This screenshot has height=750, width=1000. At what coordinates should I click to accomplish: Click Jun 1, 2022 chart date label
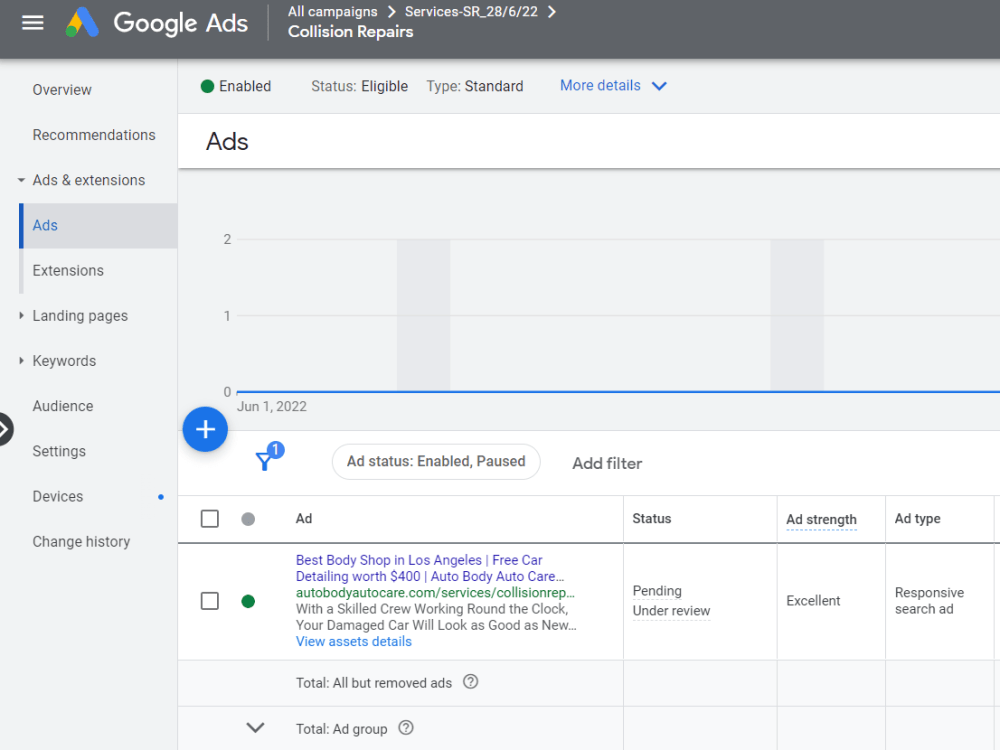click(272, 407)
